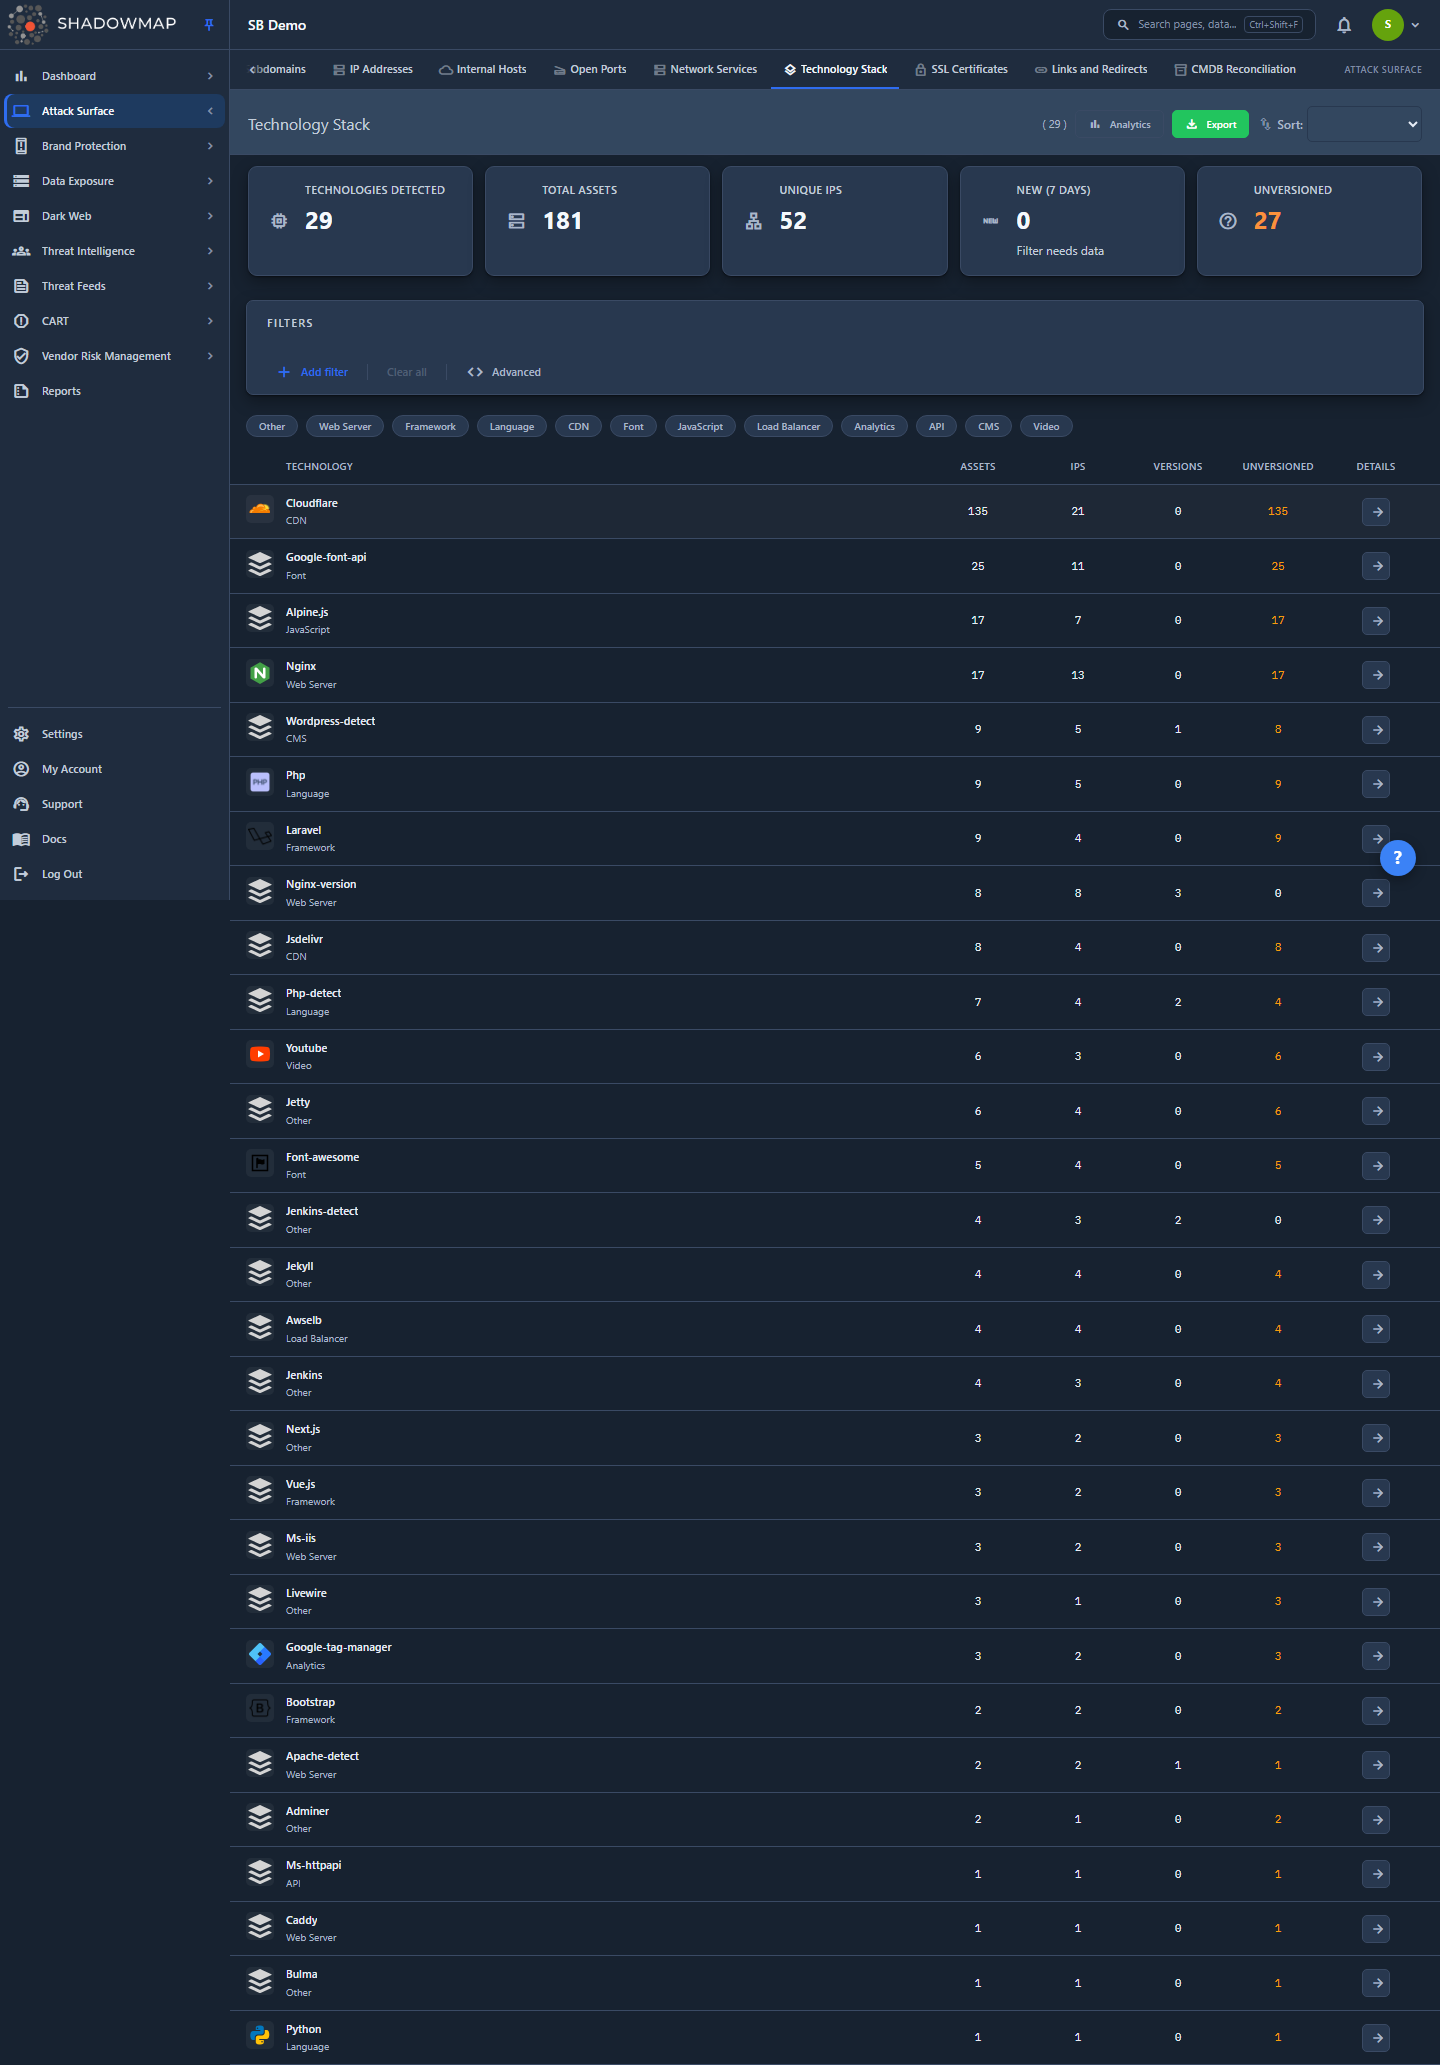Open Google-font-api details arrow

coord(1376,566)
